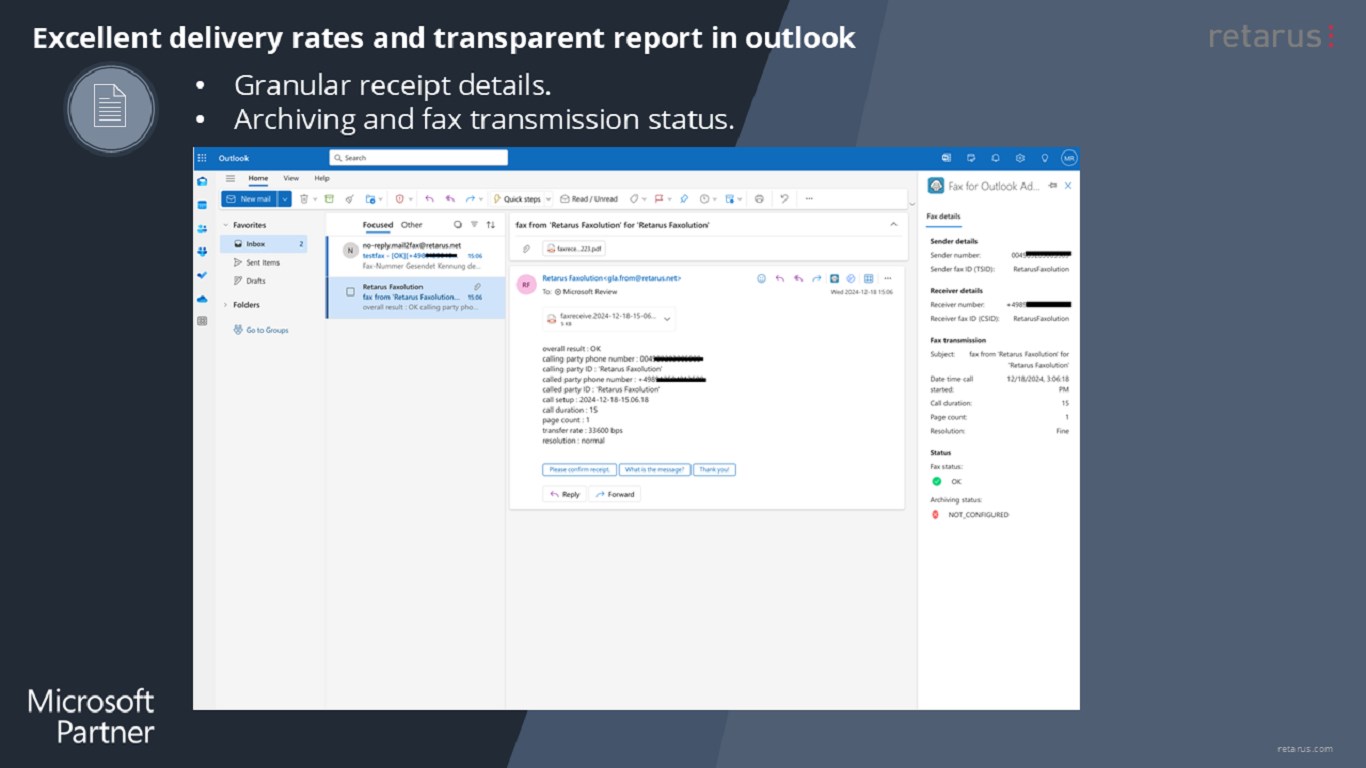Viewport: 1366px width, 768px height.
Task: Open Calendar in the left app rail
Action: pos(202,205)
